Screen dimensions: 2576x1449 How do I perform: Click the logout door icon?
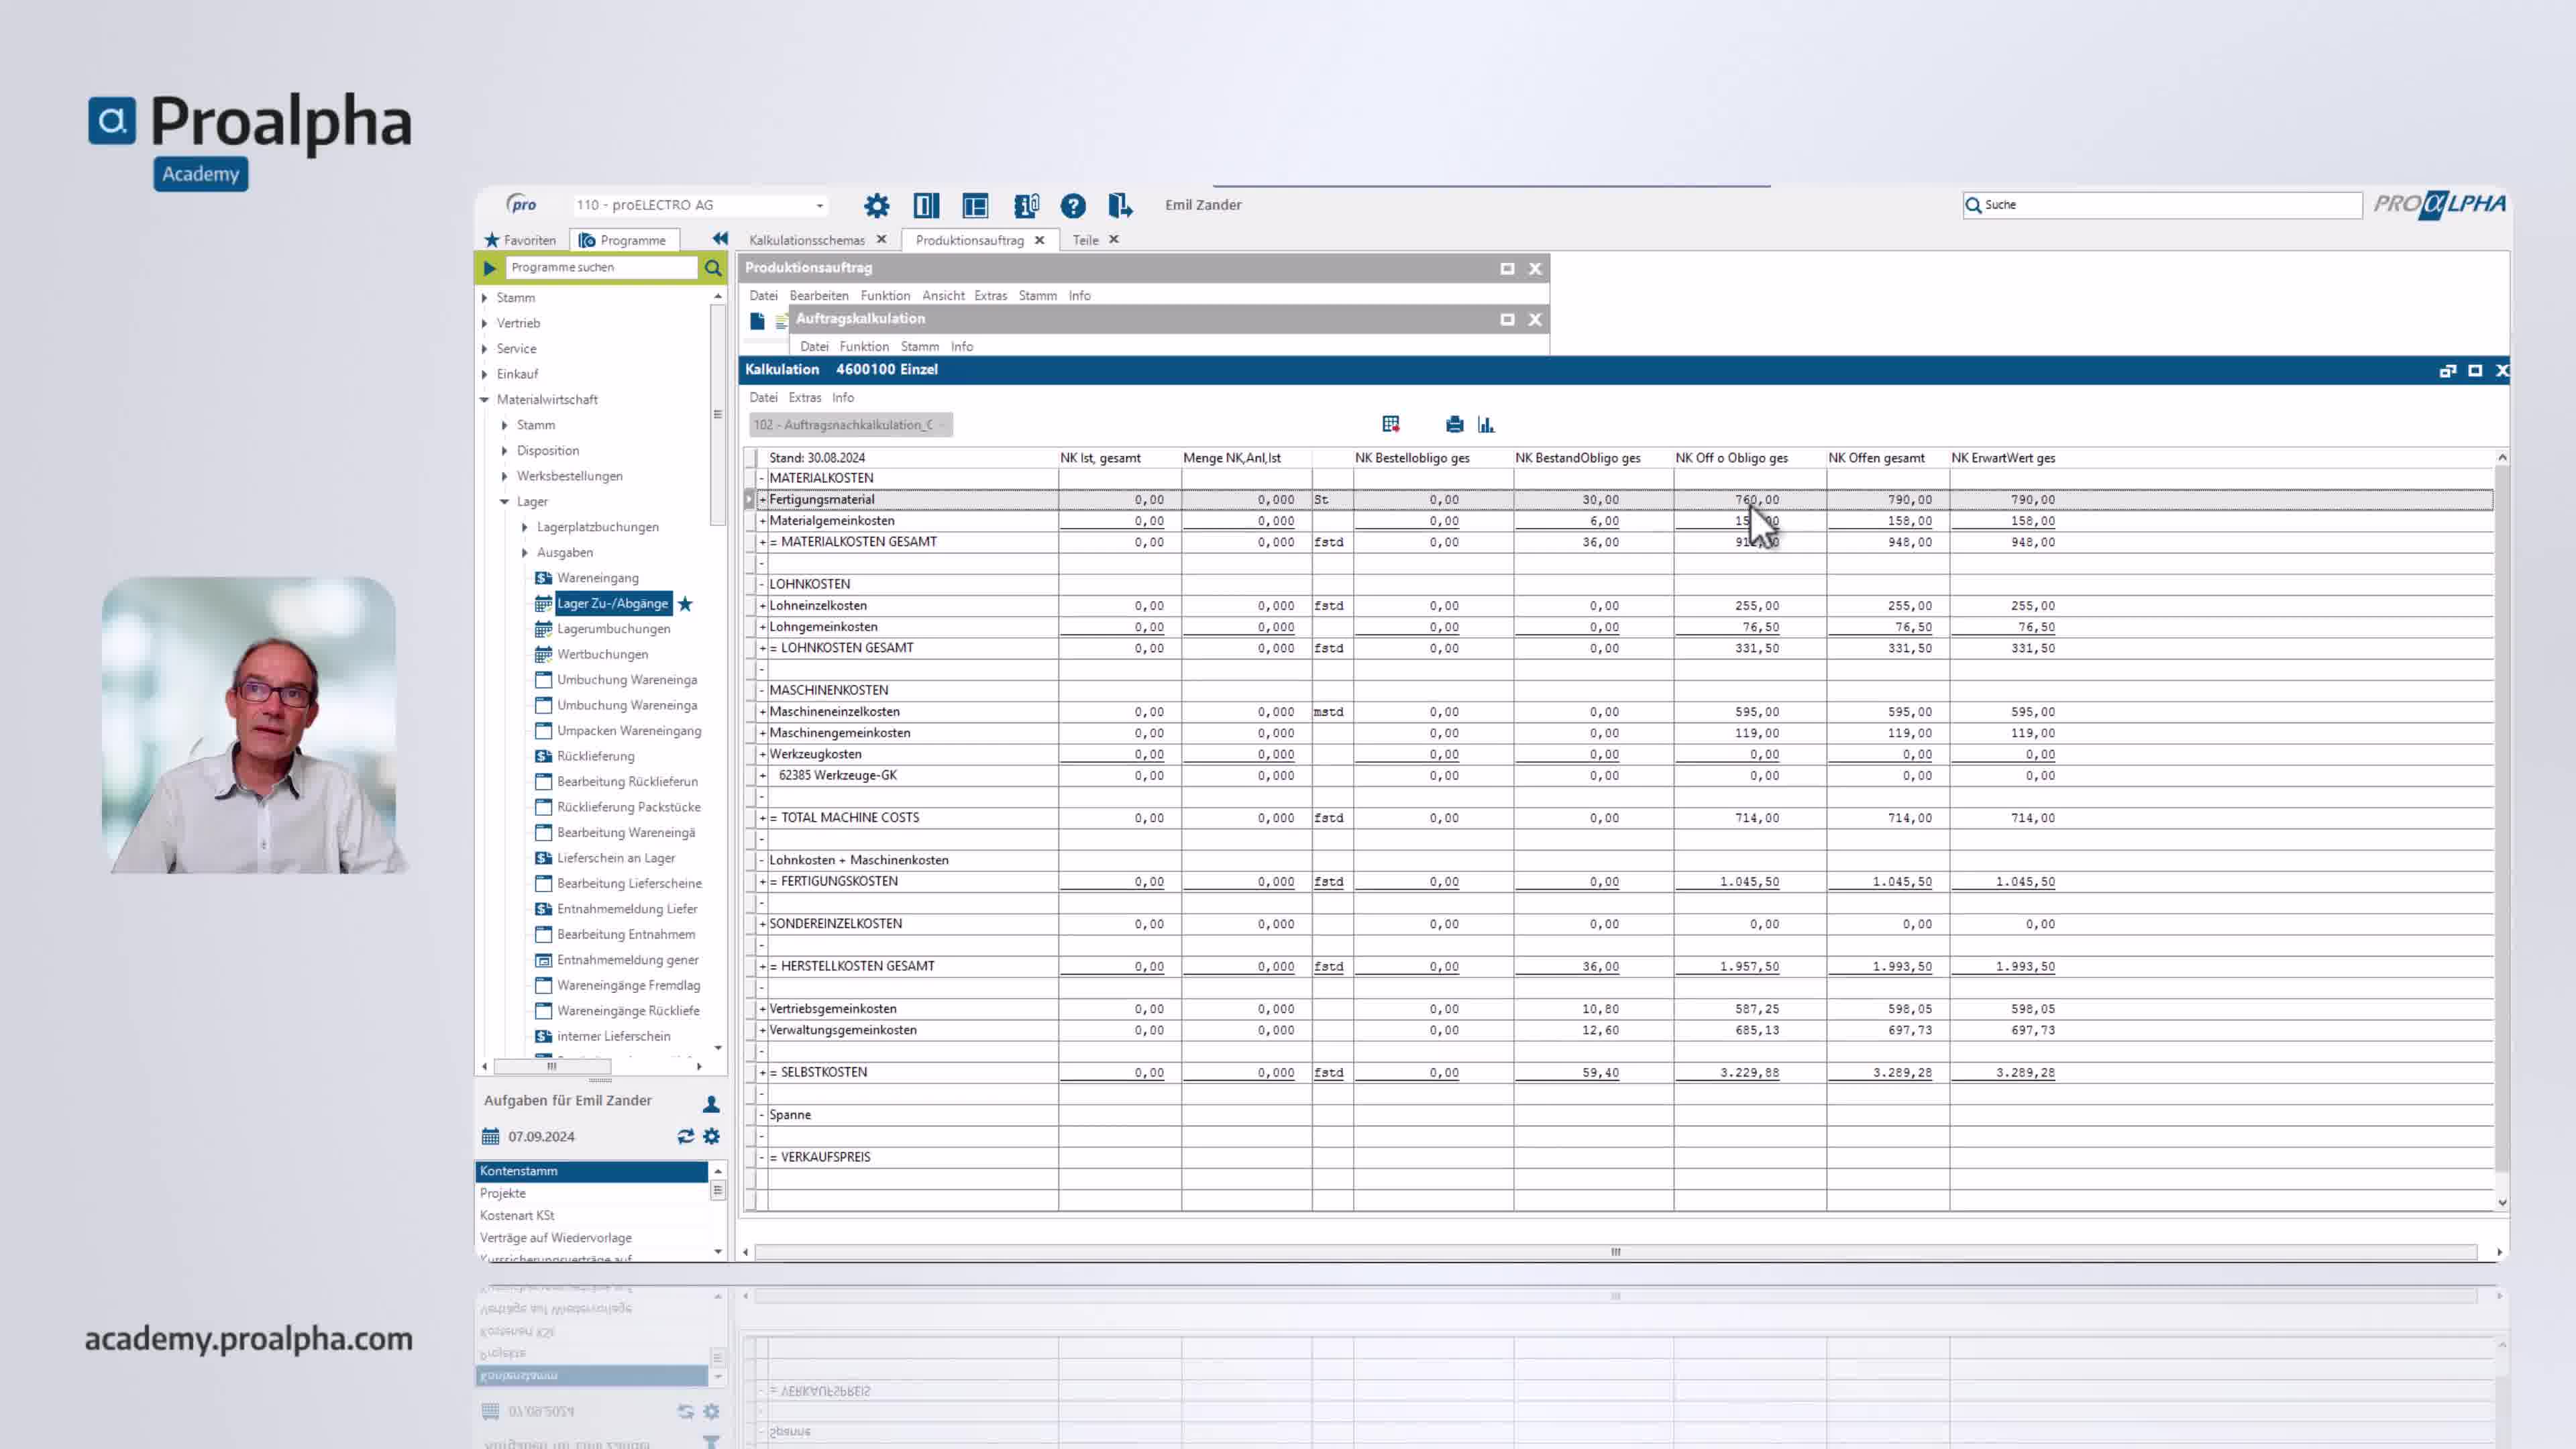(x=1119, y=206)
